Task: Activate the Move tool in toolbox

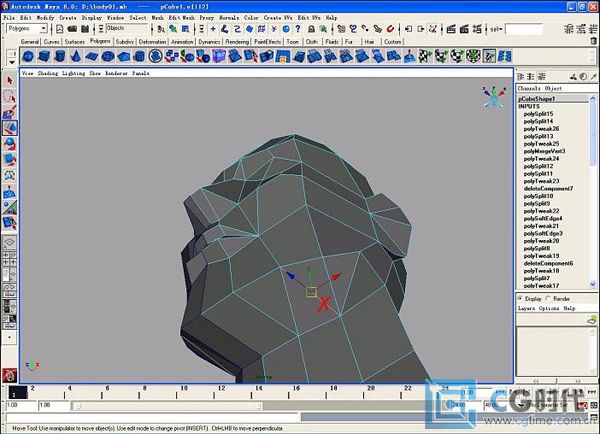Action: [10, 128]
